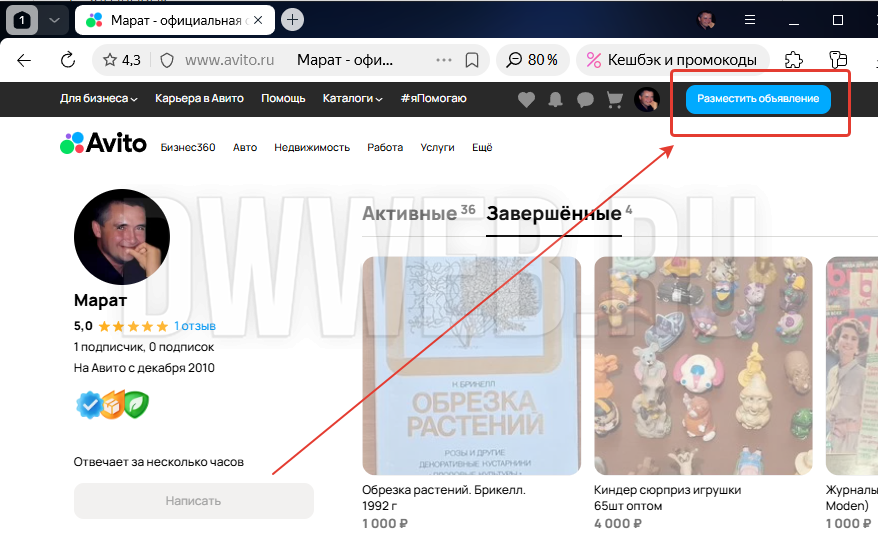
Task: Open the browser extensions puzzle icon
Action: (793, 60)
